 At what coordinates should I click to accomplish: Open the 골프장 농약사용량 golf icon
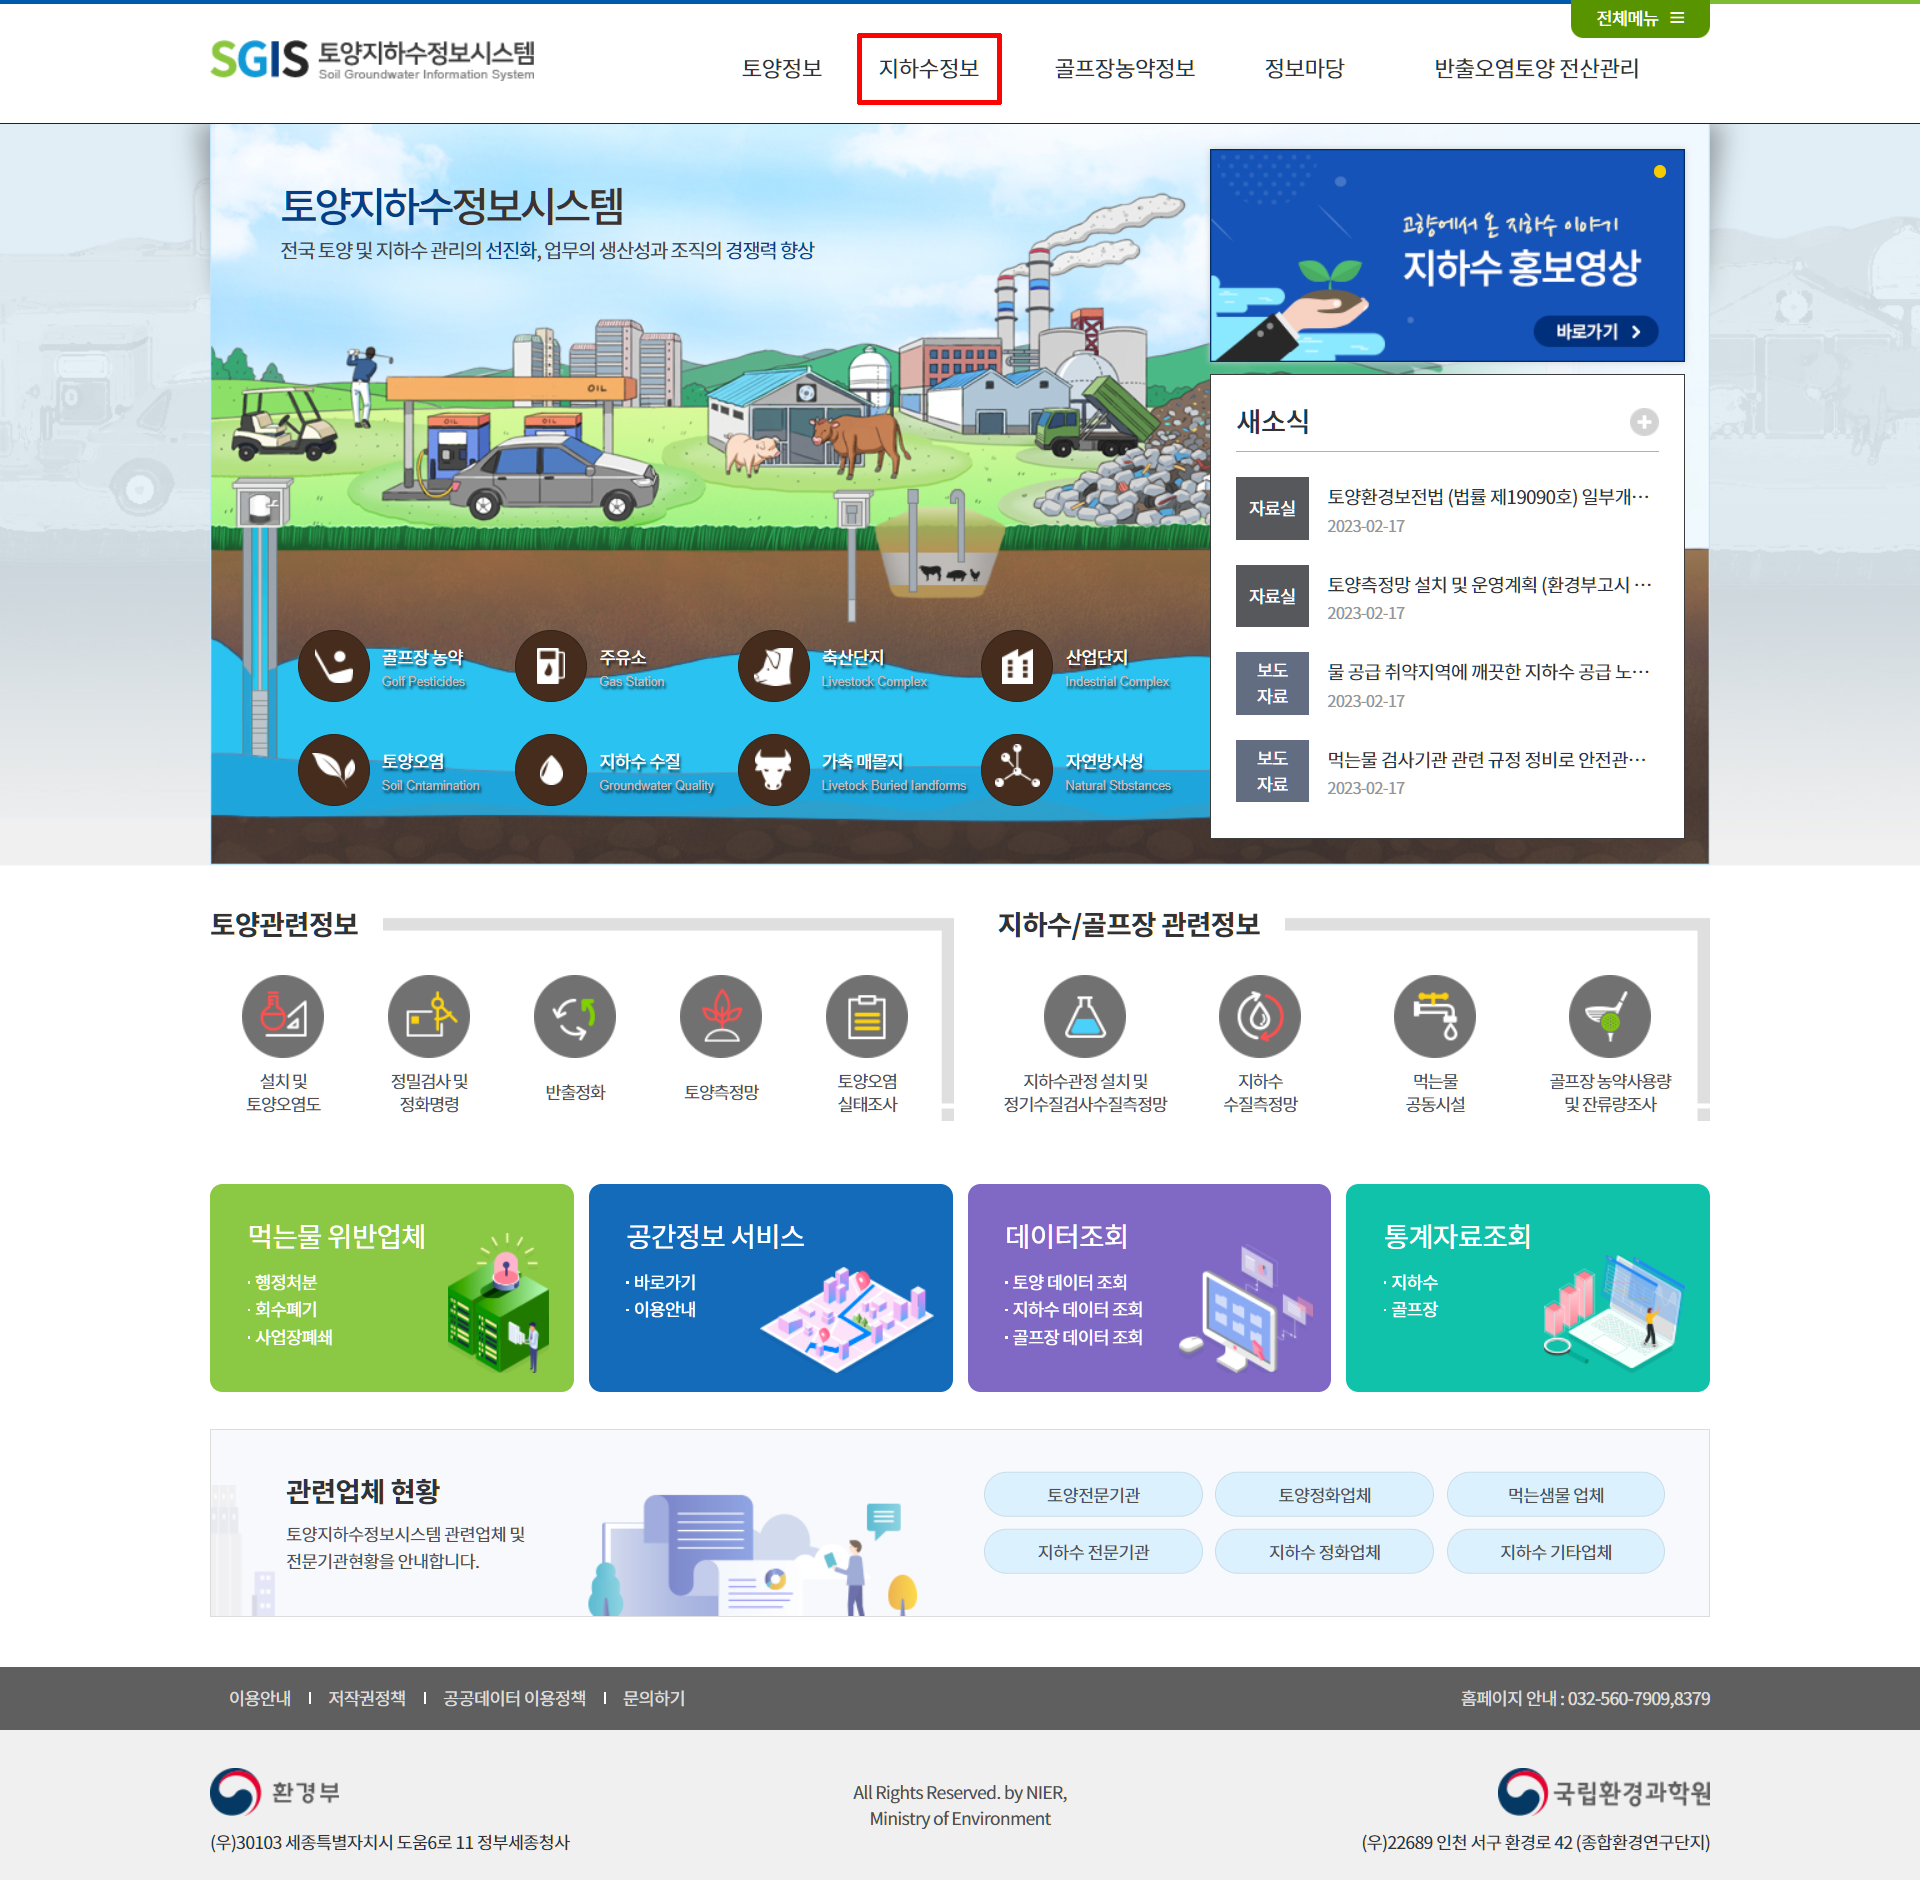[x=1610, y=1017]
